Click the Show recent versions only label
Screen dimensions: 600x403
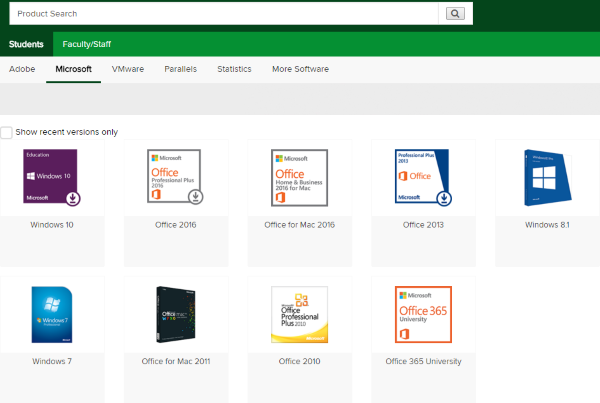click(x=67, y=132)
